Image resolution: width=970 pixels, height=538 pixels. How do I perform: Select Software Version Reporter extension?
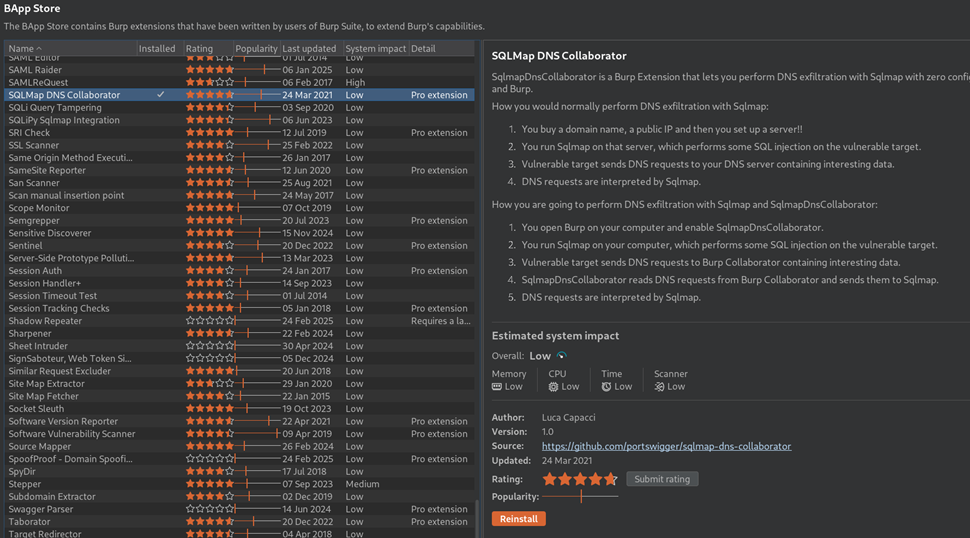click(239, 421)
